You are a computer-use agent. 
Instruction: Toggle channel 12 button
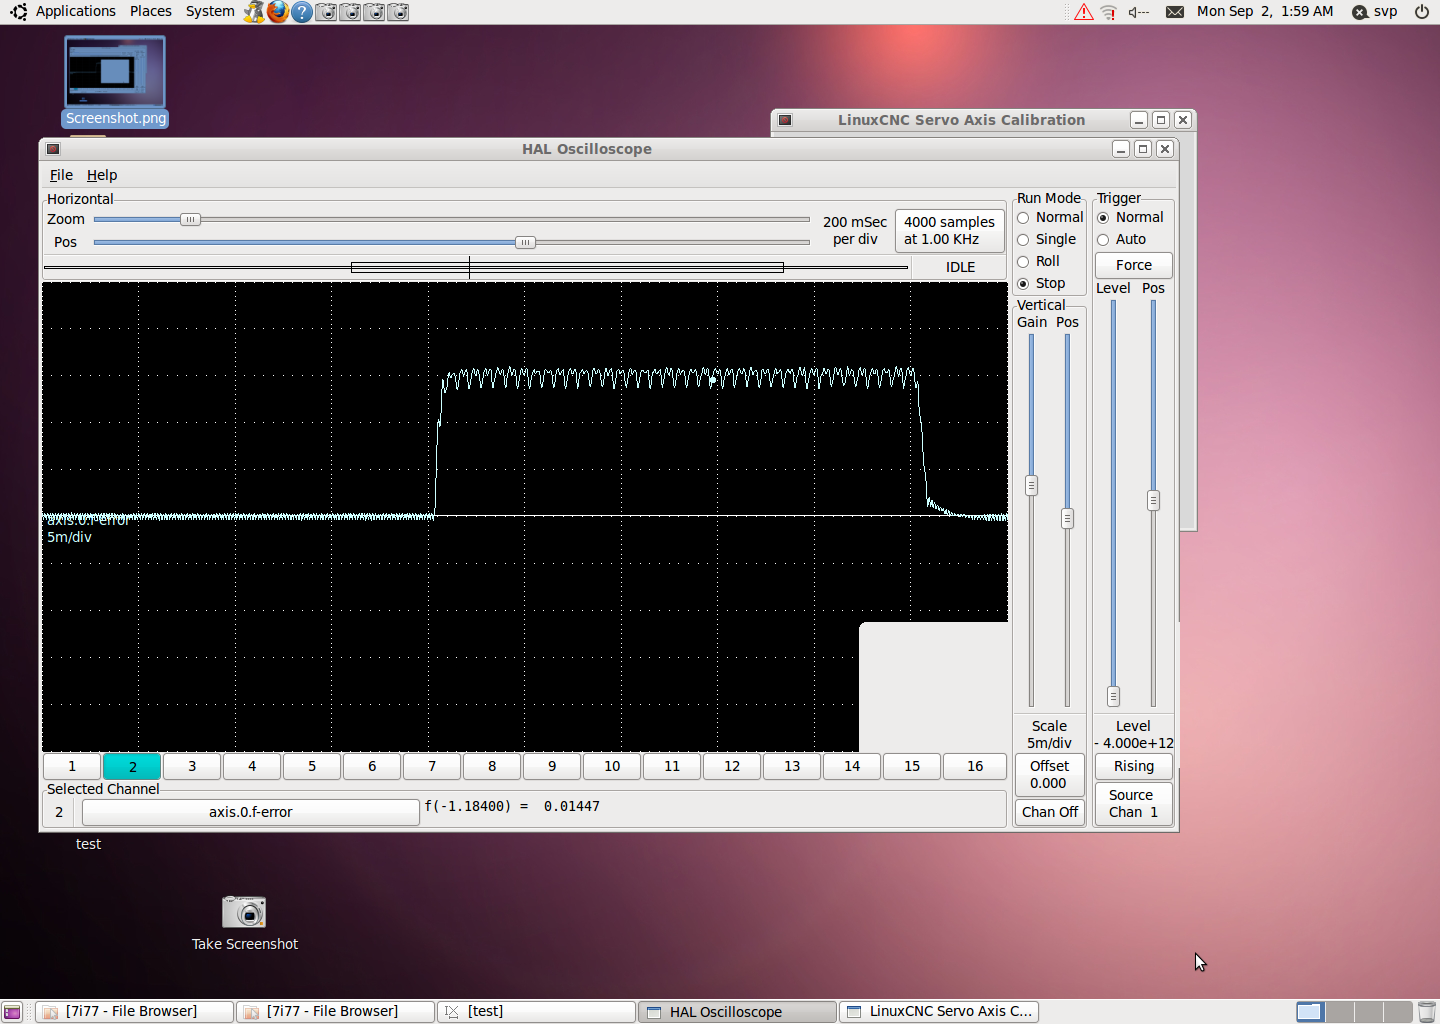732,767
